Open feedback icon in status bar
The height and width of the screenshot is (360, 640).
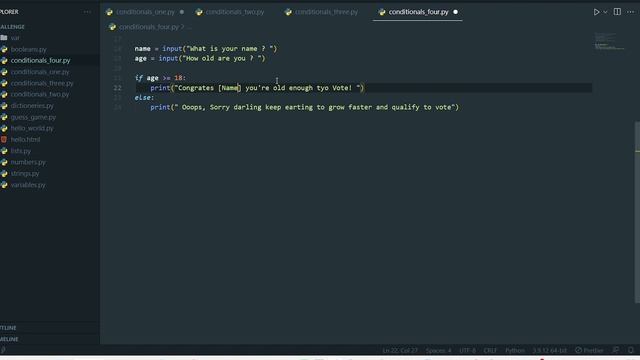pyautogui.click(x=616, y=350)
